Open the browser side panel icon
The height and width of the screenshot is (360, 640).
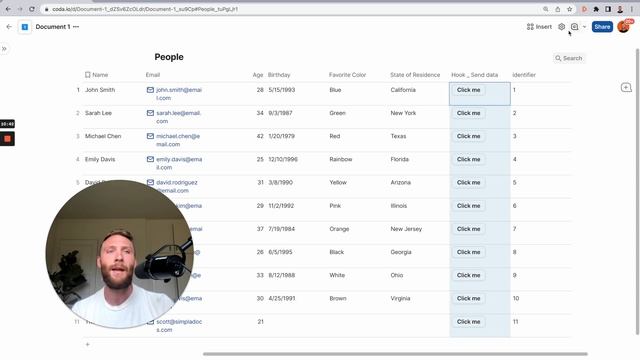[608, 9]
